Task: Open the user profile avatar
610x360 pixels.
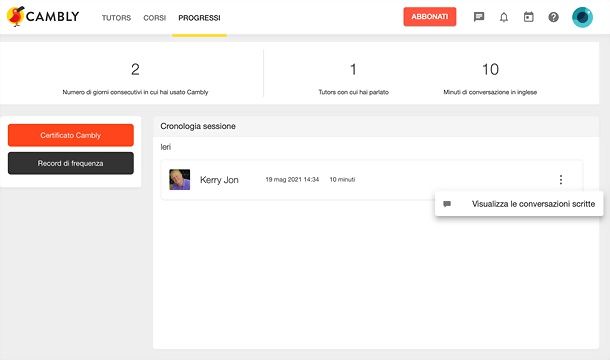Action: coord(582,17)
